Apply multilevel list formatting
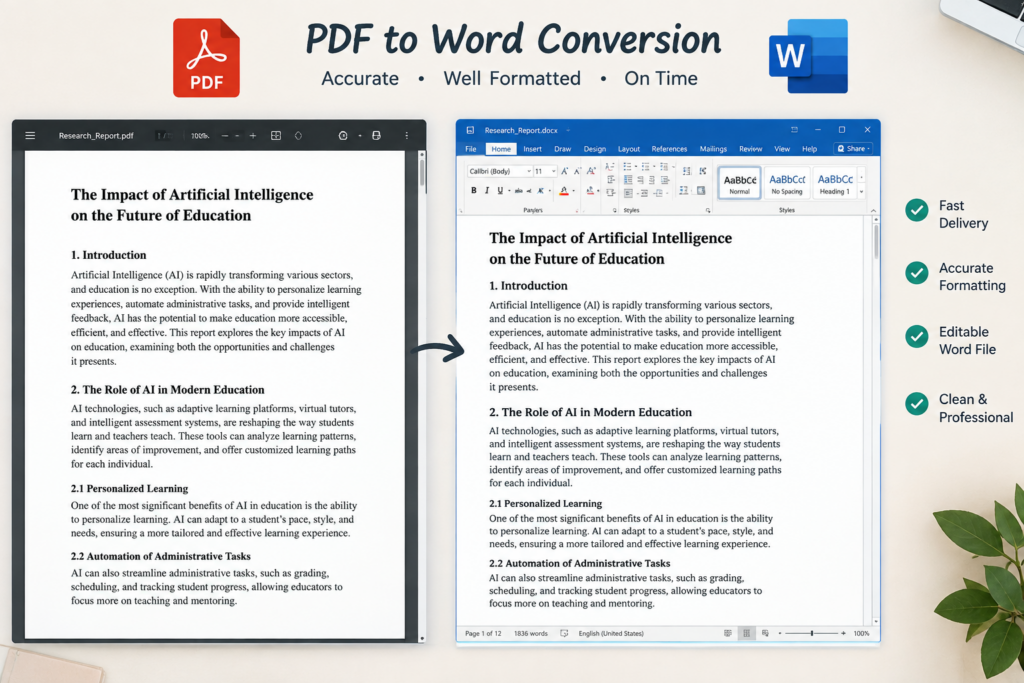The image size is (1024, 683). click(x=664, y=167)
